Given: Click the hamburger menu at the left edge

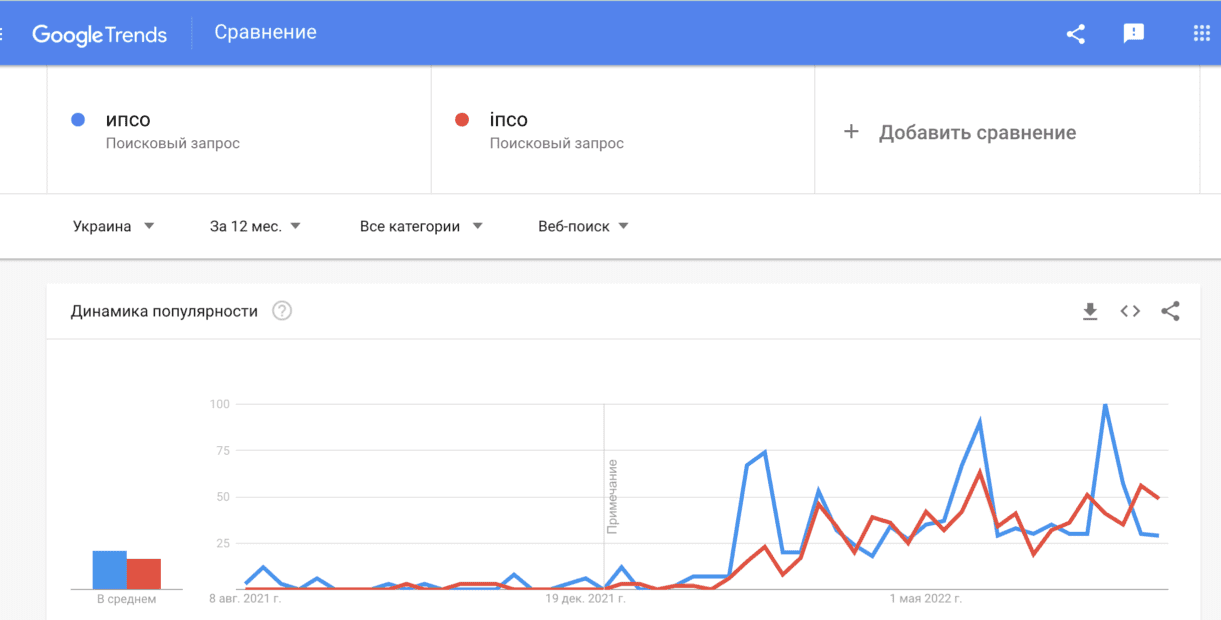Looking at the screenshot, I should (x=3, y=33).
